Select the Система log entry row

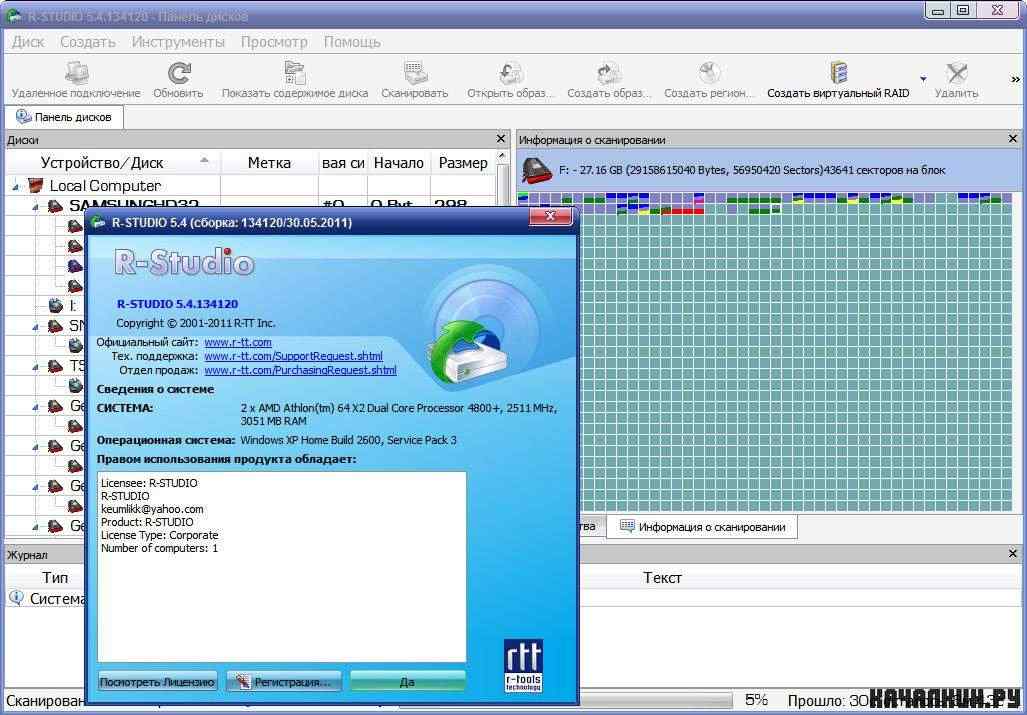513,598
